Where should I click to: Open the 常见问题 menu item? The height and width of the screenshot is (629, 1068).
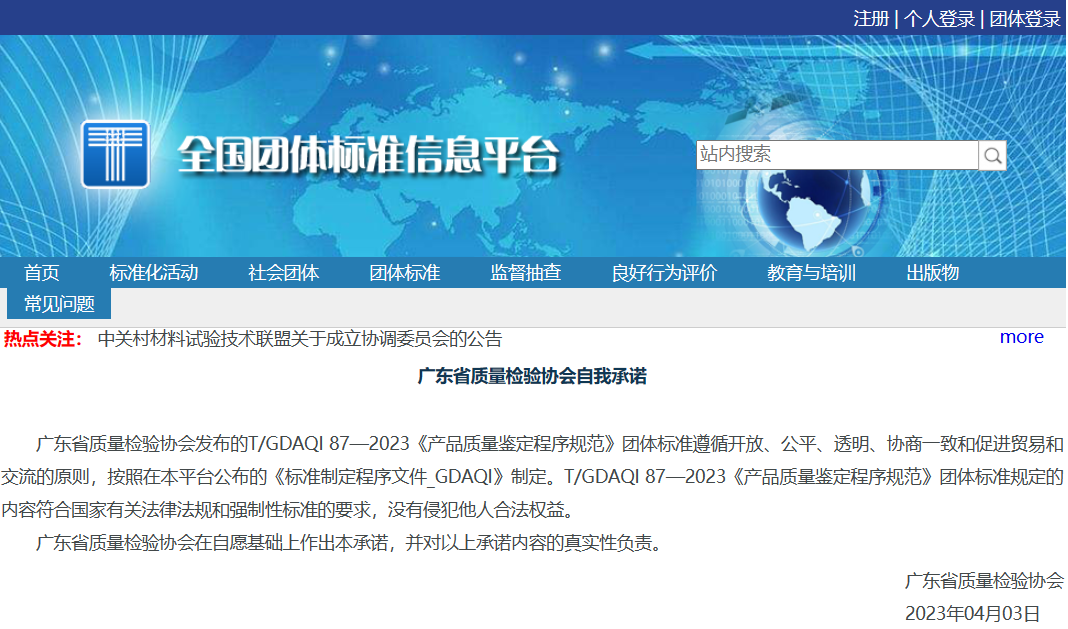pos(59,303)
